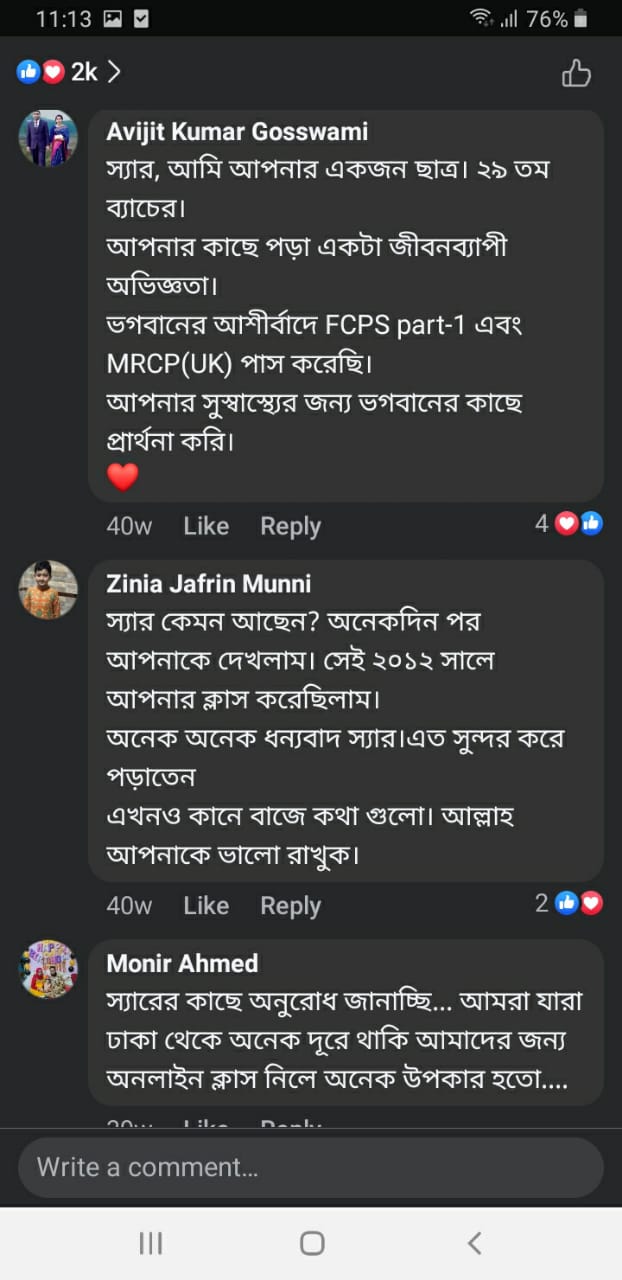Viewport: 622px width, 1280px height.
Task: Tap the thumbs-up like icon at top right
Action: [576, 73]
